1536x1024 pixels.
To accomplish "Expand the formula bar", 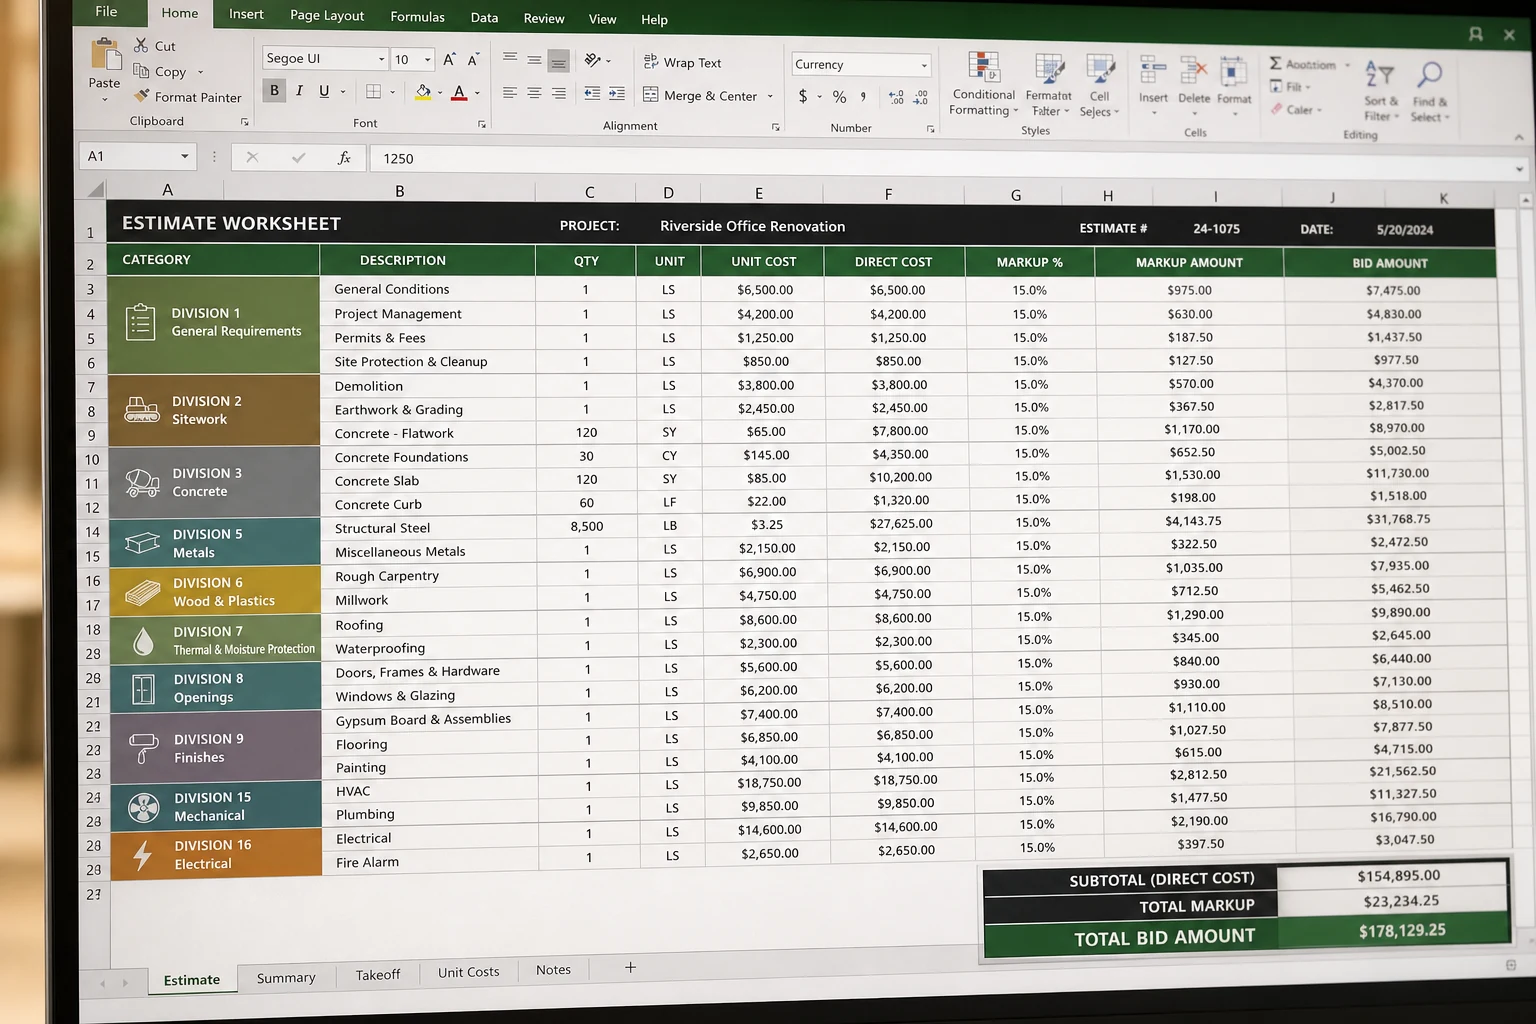I will [x=1519, y=169].
